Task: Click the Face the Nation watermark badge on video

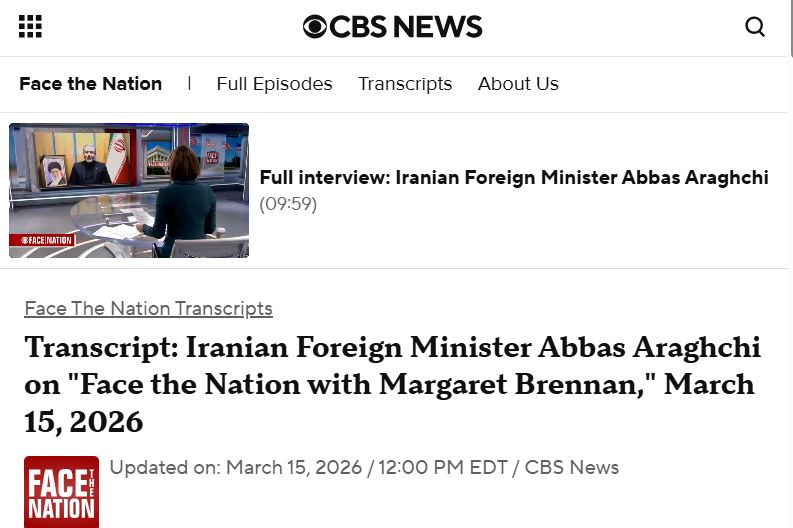Action: coord(42,240)
